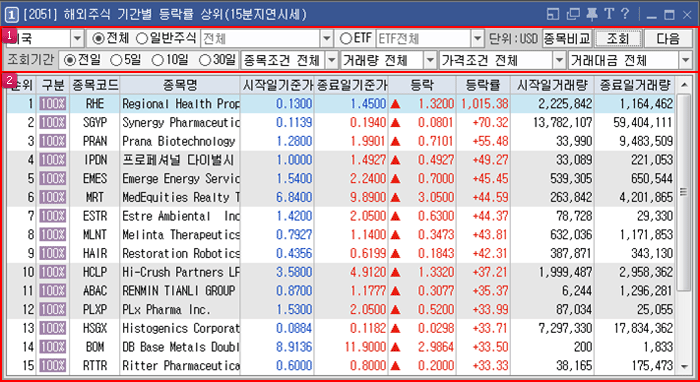
Task: Click the 종목명 column header
Action: tap(180, 85)
